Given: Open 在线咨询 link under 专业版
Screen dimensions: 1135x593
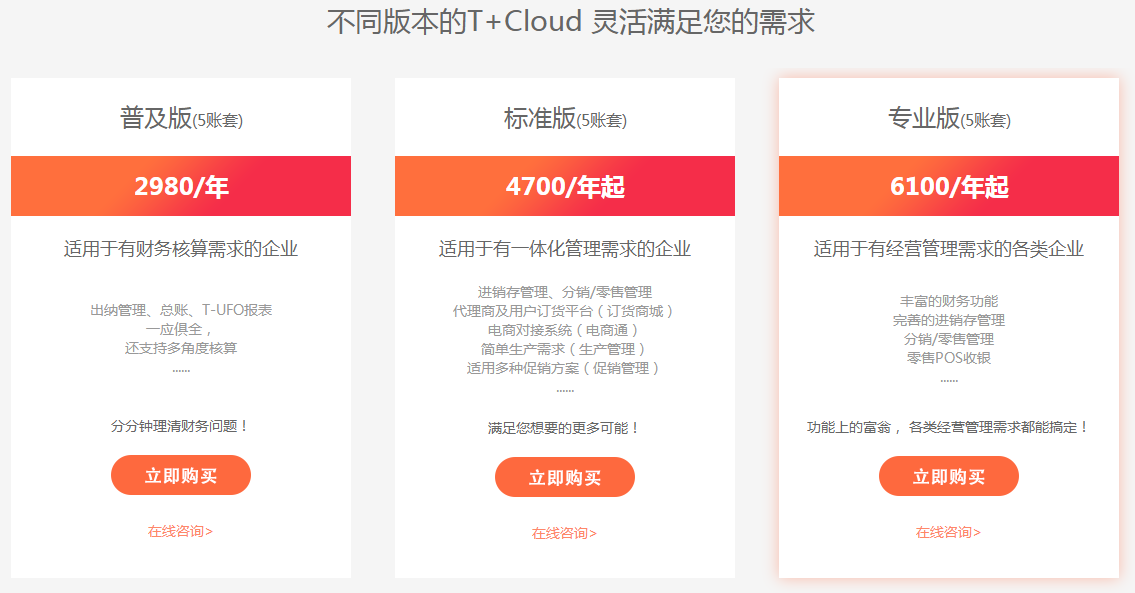Looking at the screenshot, I should [x=948, y=533].
